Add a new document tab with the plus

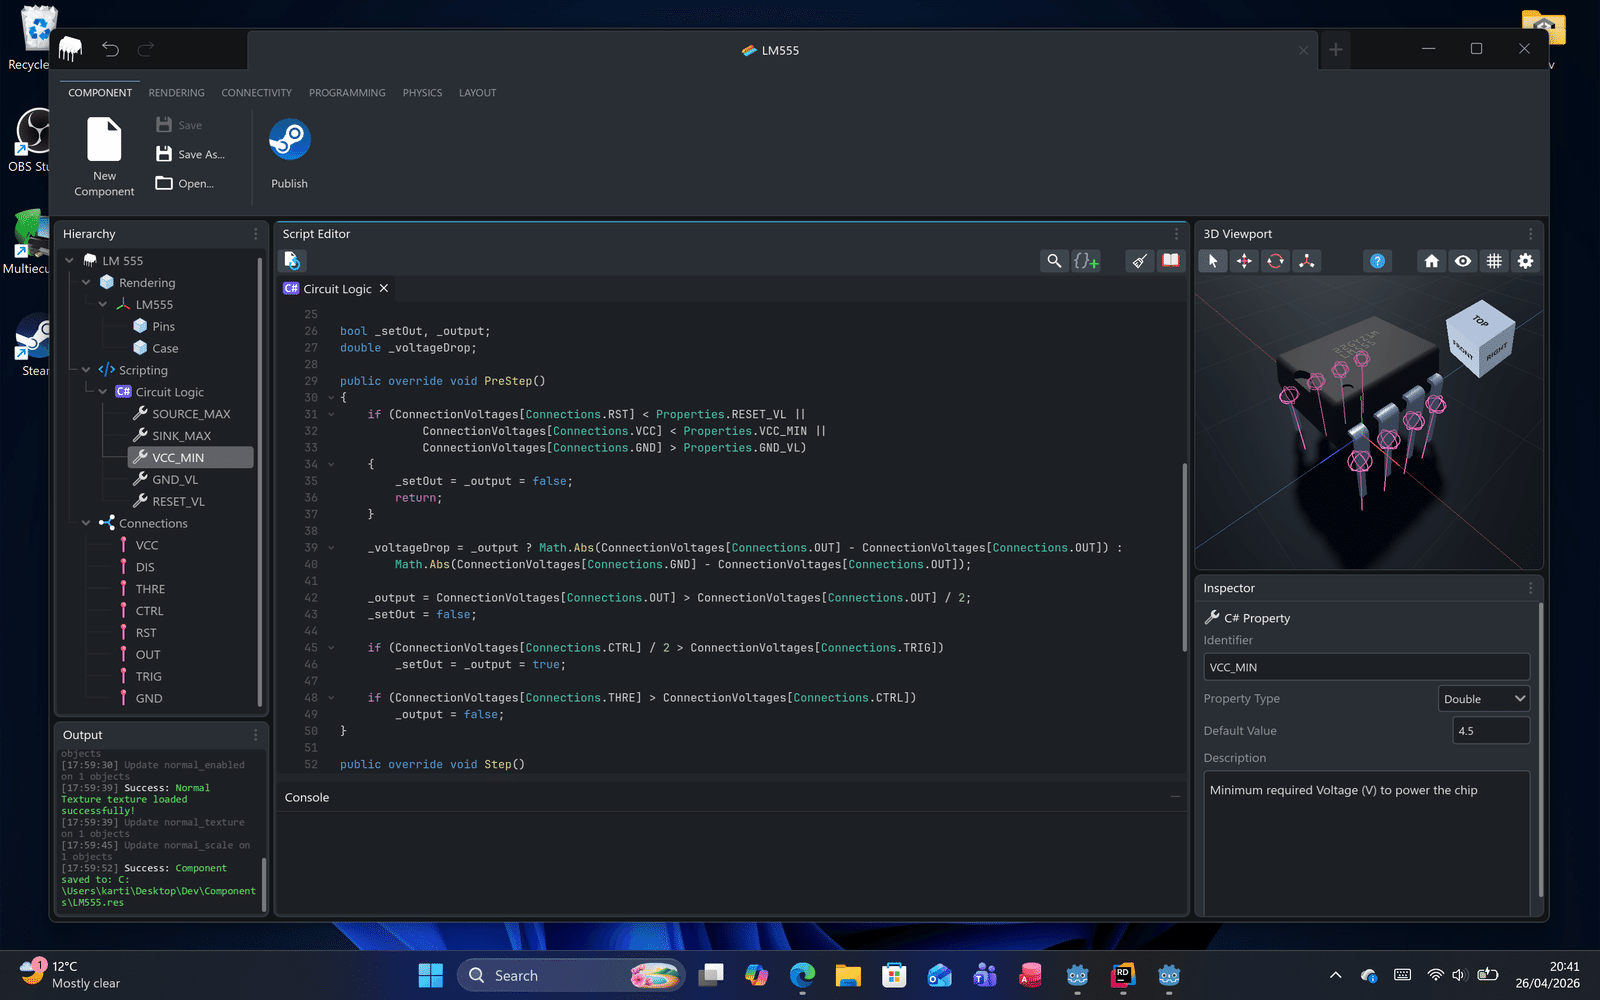coord(1336,50)
